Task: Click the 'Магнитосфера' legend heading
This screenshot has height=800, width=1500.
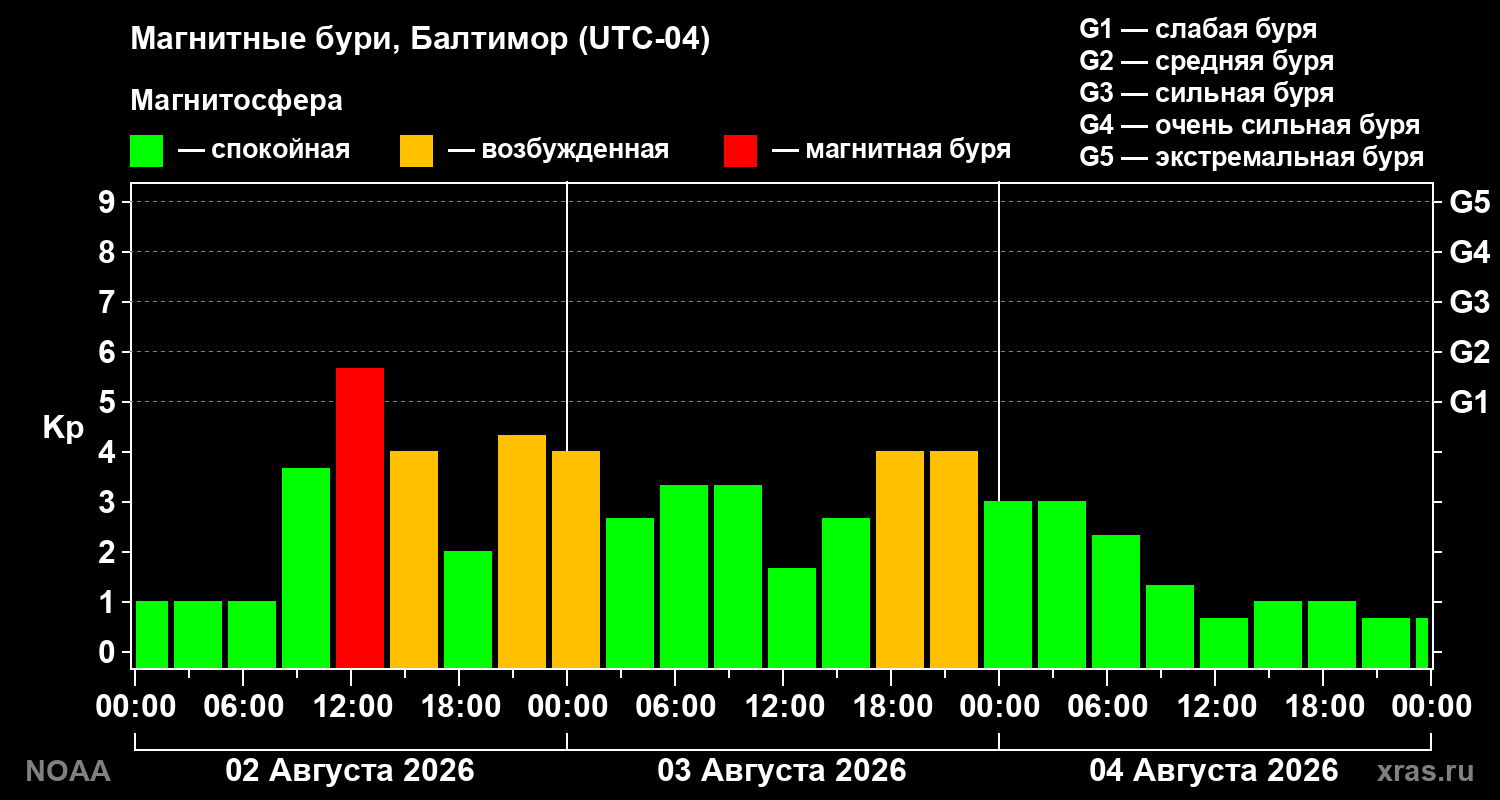Action: (237, 101)
